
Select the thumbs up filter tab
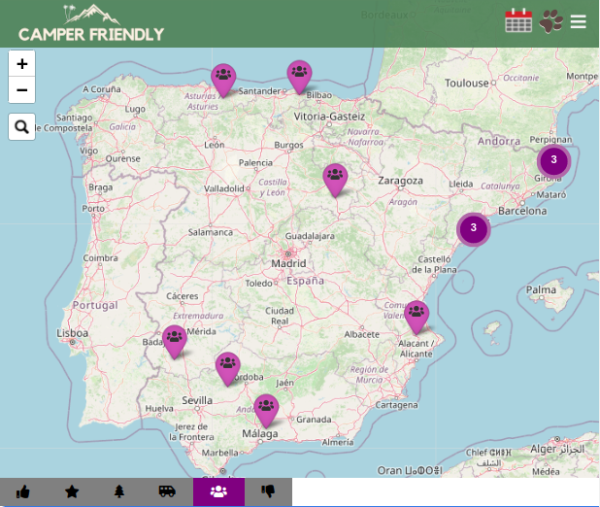pos(23,491)
